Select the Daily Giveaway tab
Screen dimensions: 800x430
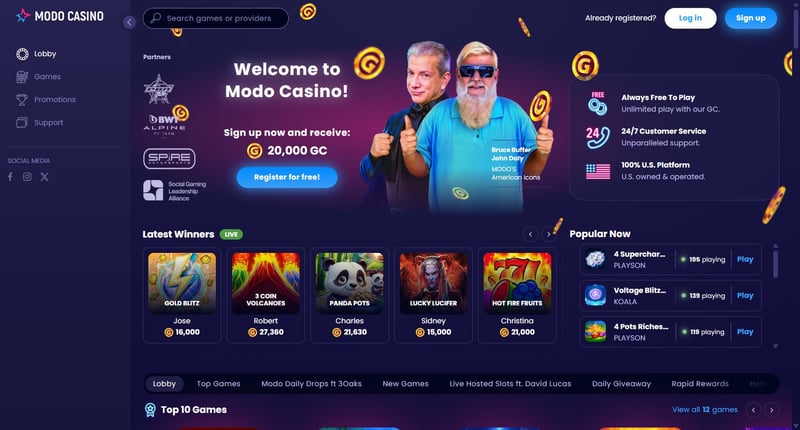pyautogui.click(x=621, y=384)
